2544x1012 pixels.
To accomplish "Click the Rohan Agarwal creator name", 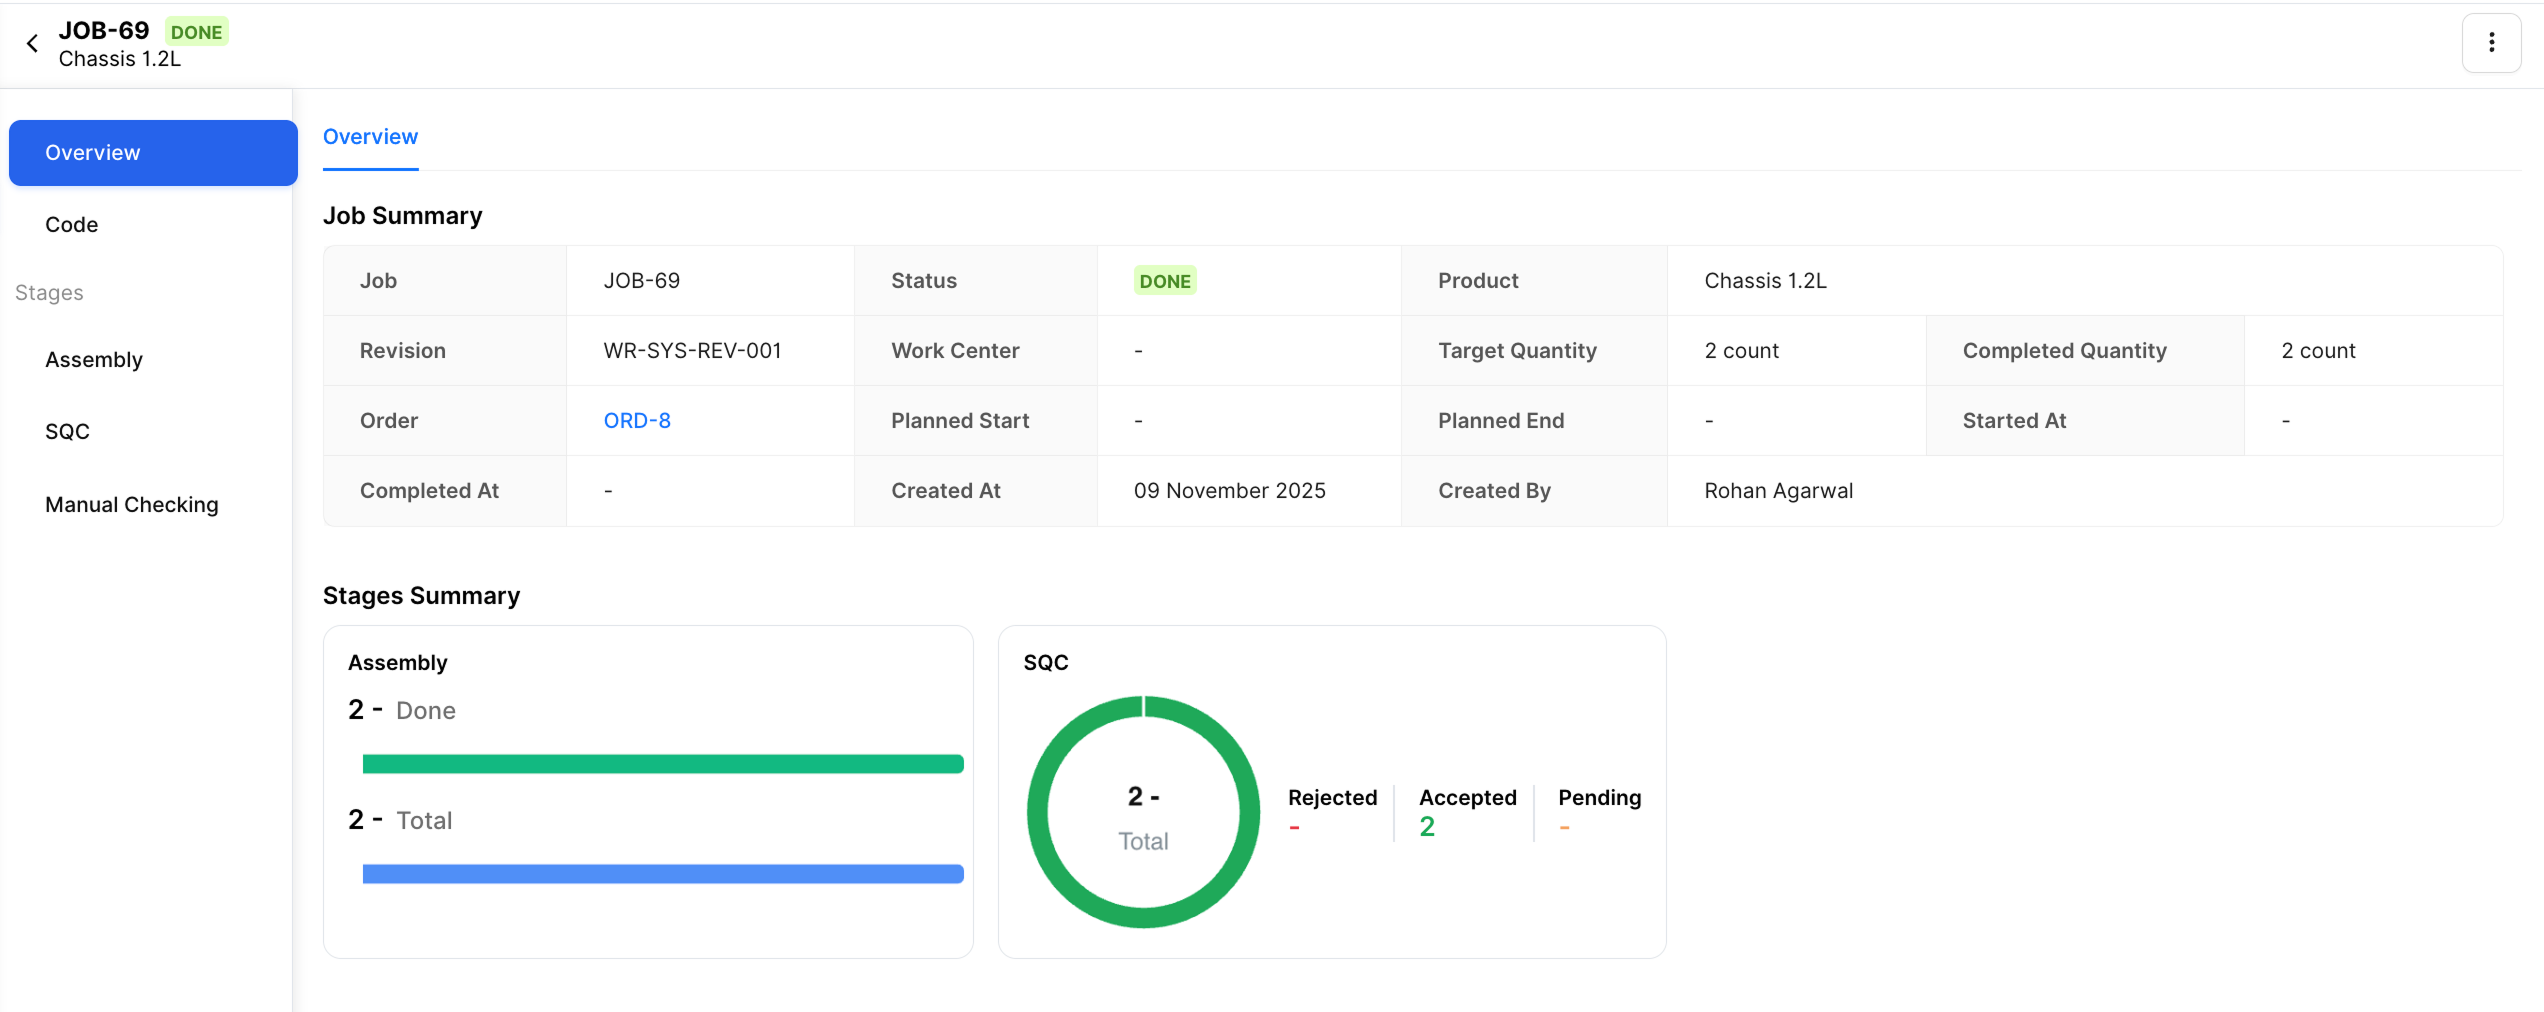I will [1778, 491].
